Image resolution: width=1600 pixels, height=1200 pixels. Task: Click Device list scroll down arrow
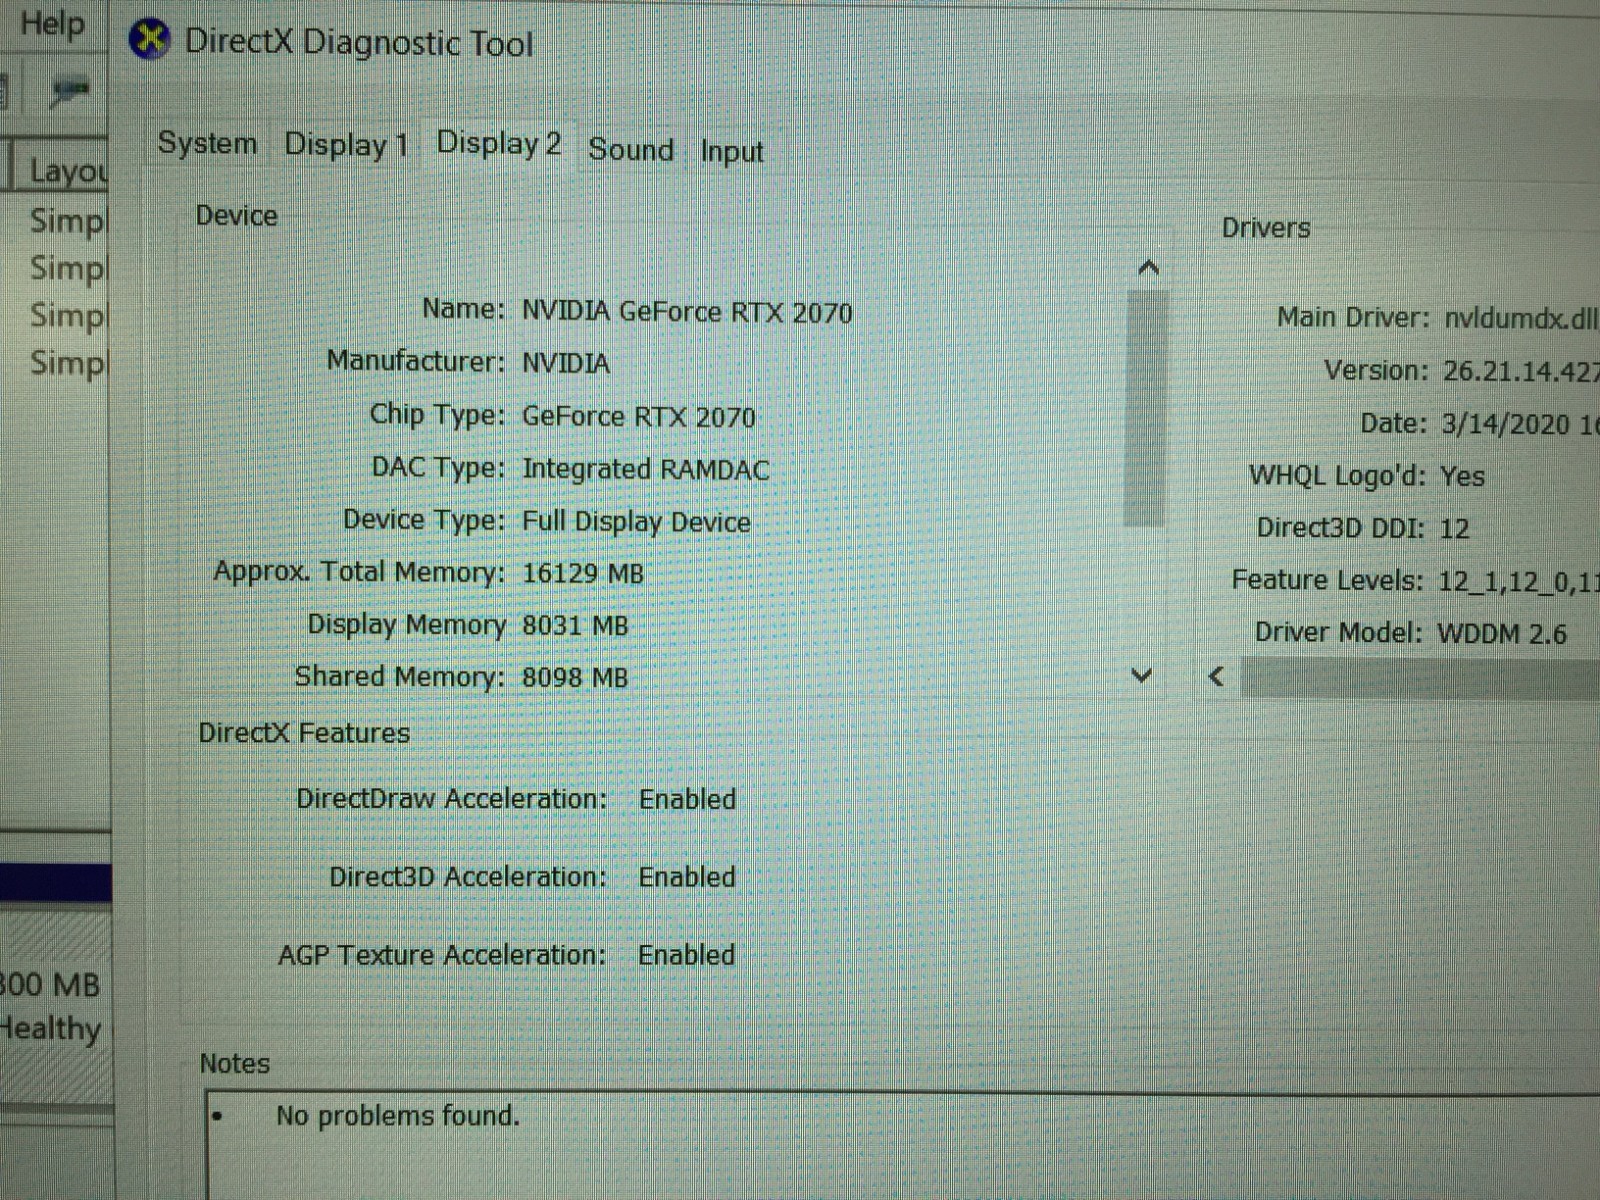[1142, 676]
